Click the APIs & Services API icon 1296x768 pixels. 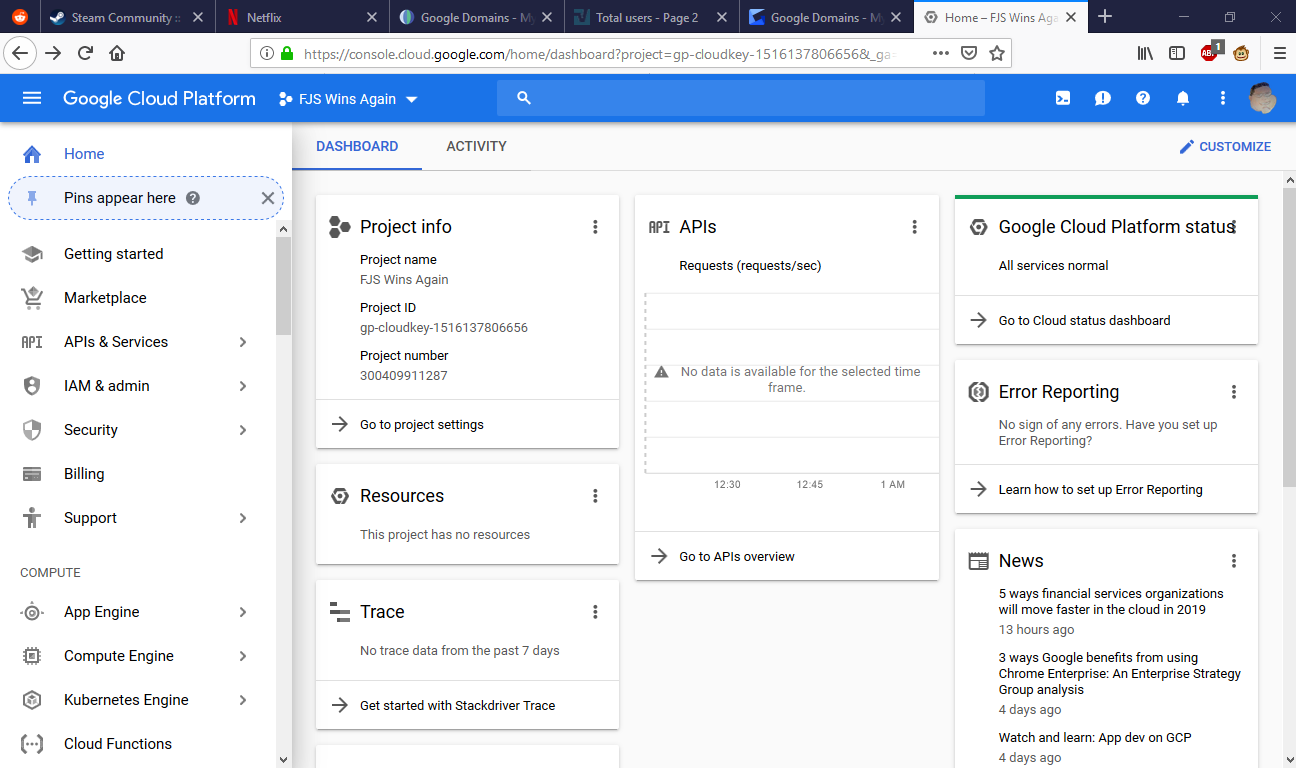32,342
